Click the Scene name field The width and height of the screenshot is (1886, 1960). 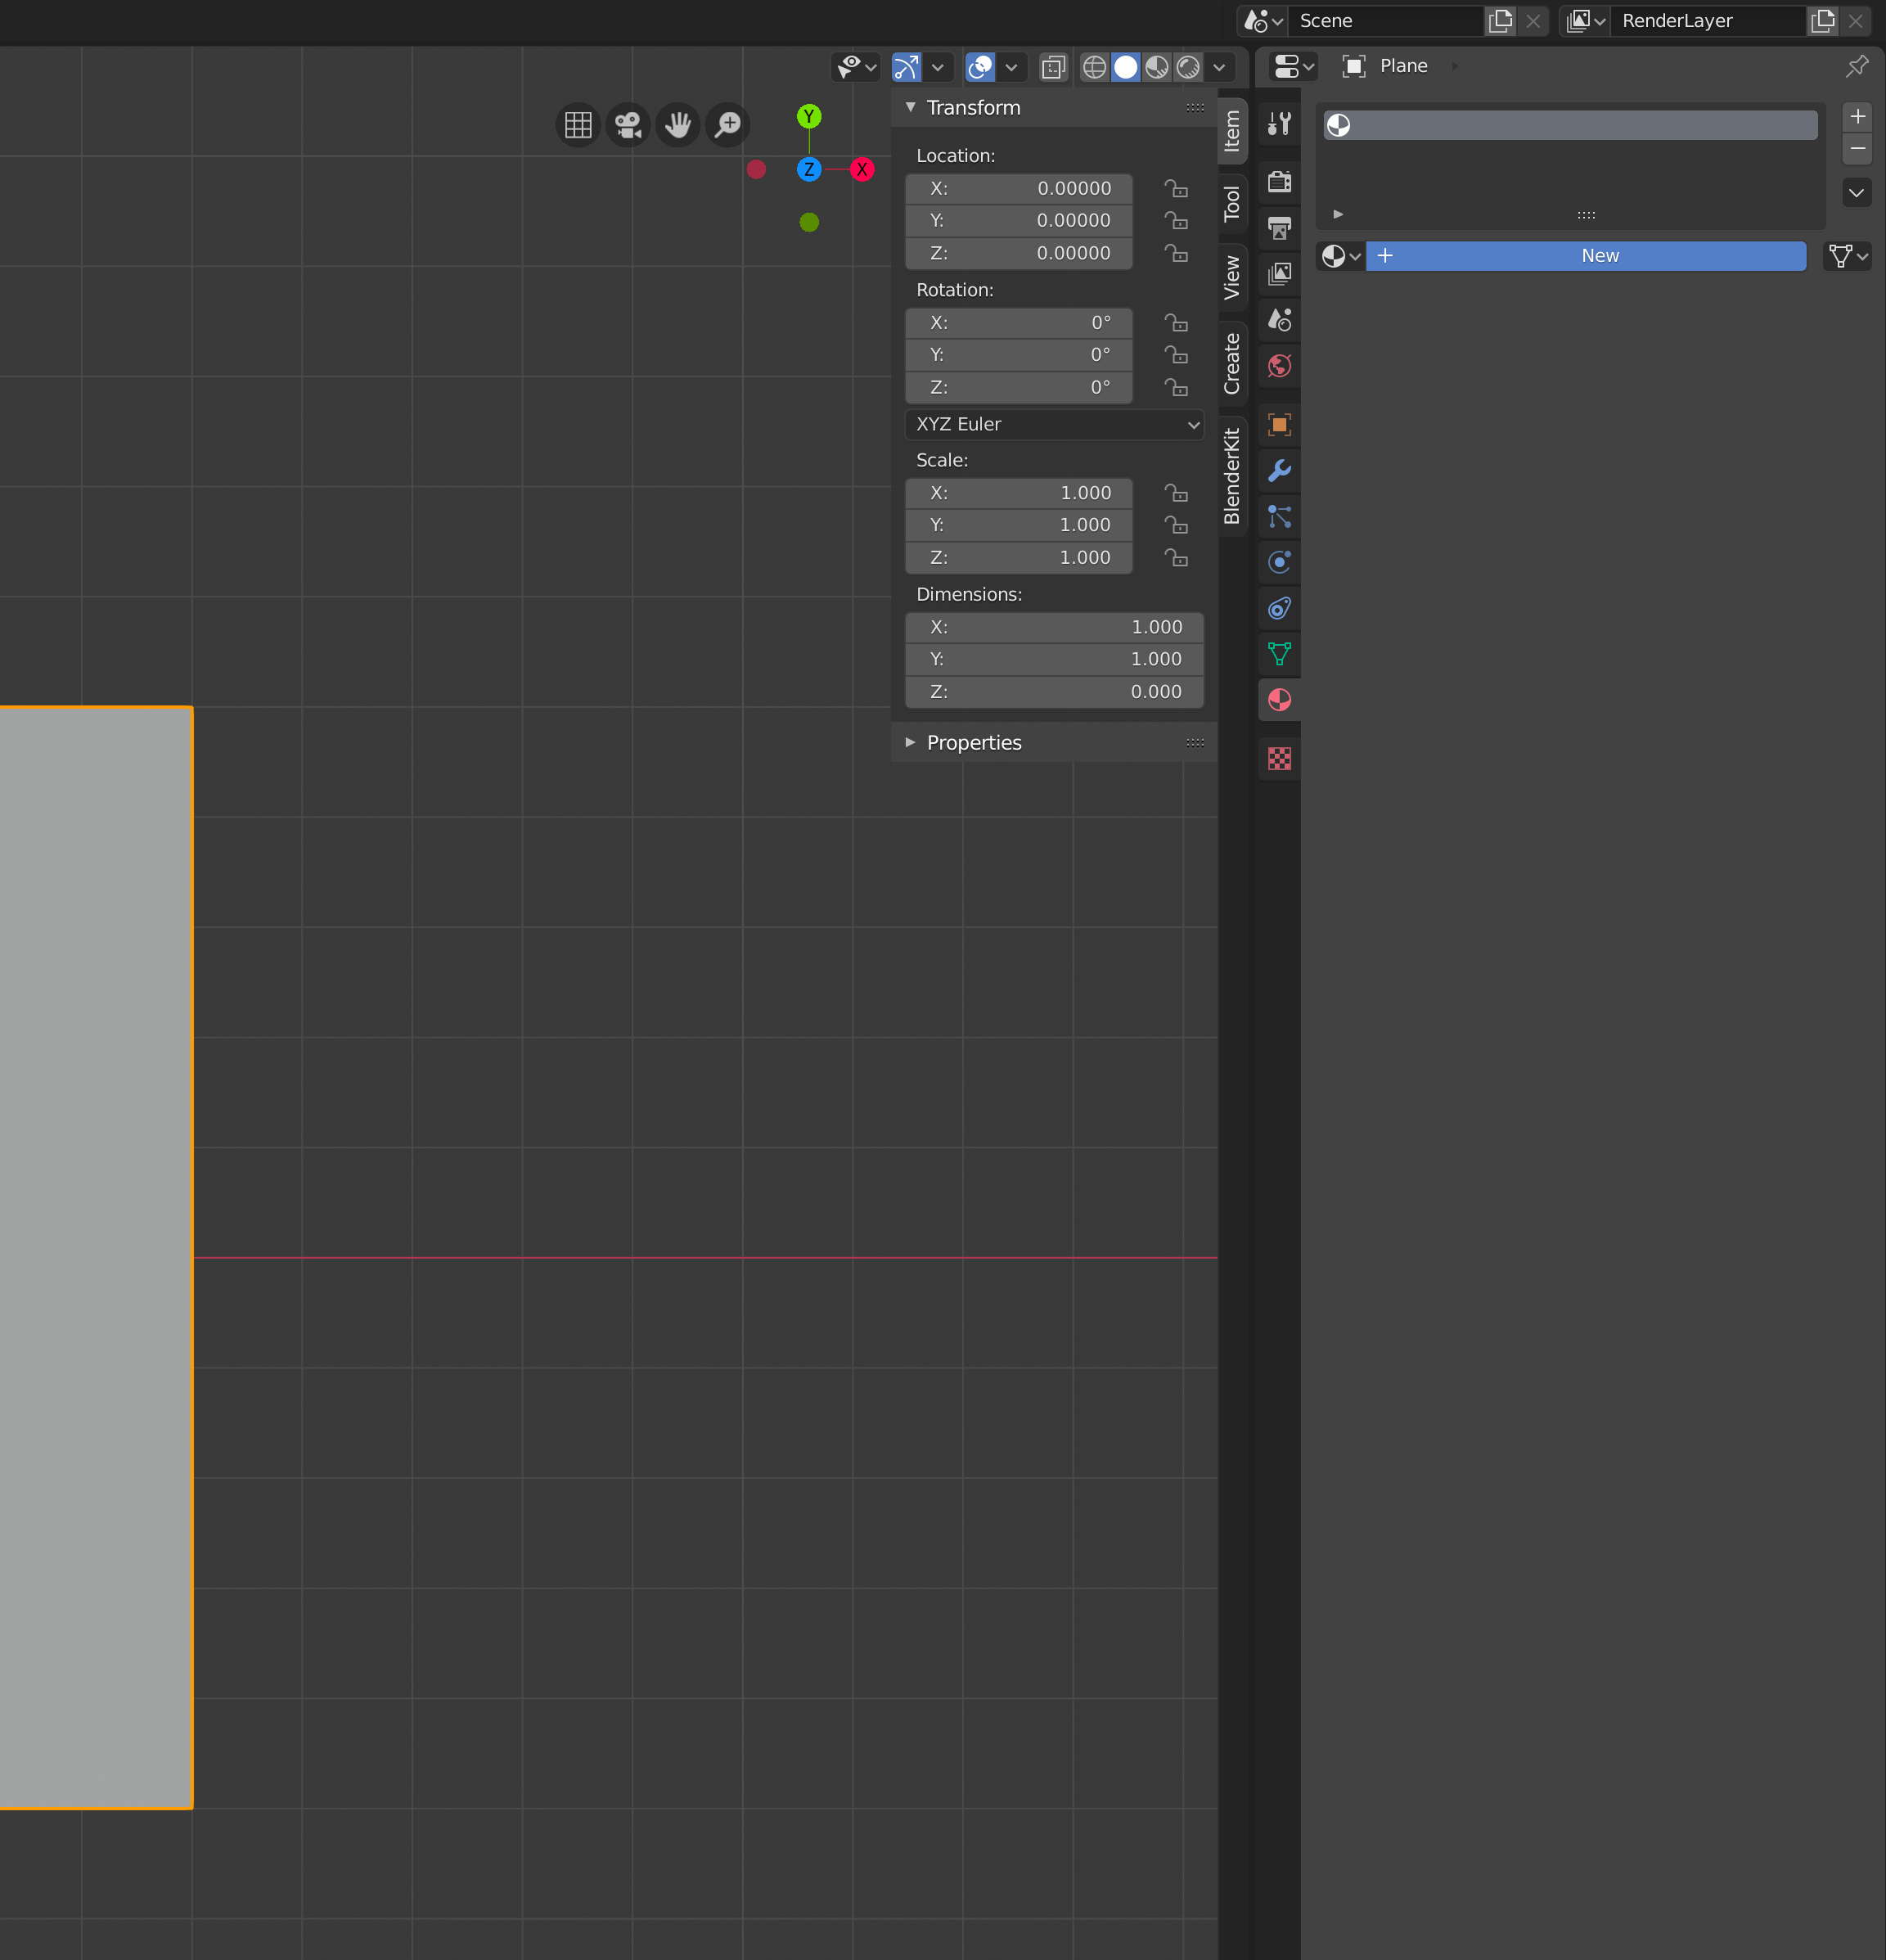pos(1385,21)
